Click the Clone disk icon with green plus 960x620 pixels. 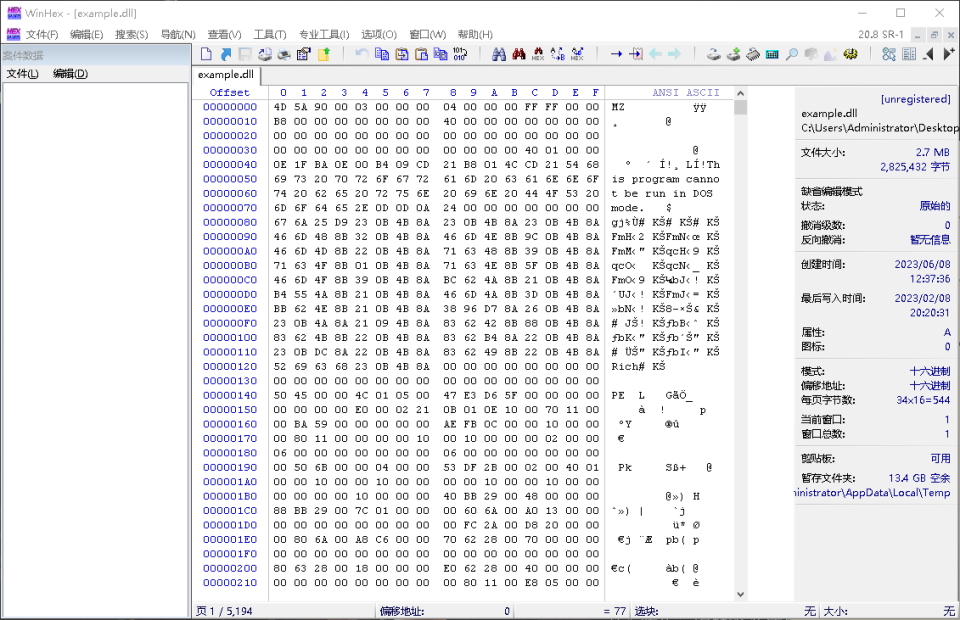(733, 54)
